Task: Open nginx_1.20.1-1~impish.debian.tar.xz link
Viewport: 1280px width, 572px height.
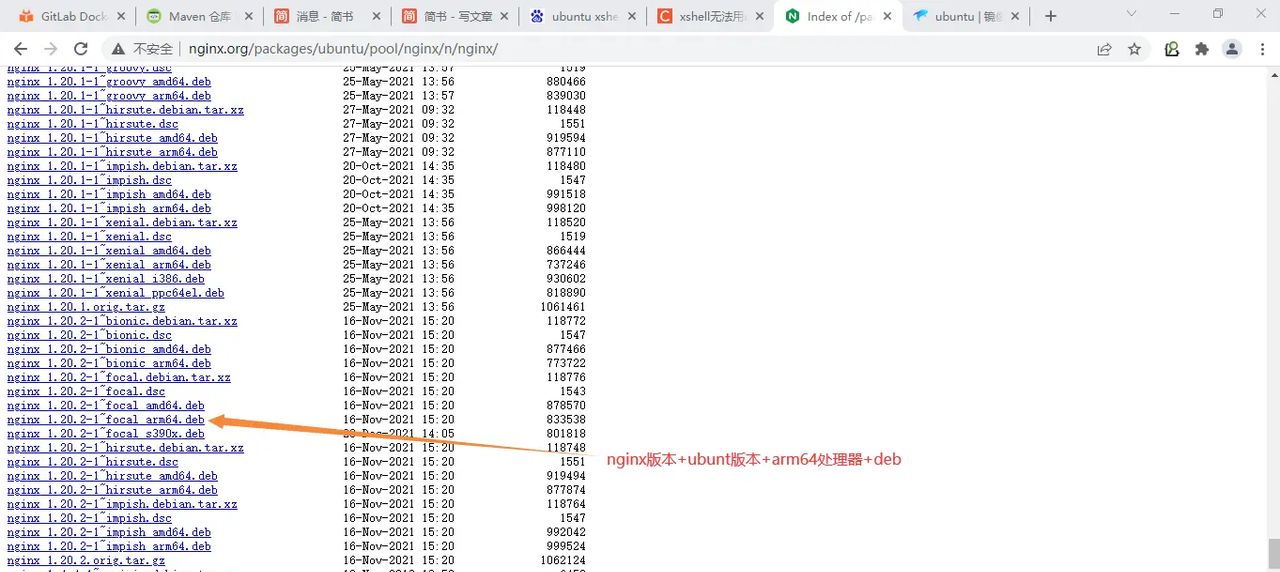Action: point(122,166)
